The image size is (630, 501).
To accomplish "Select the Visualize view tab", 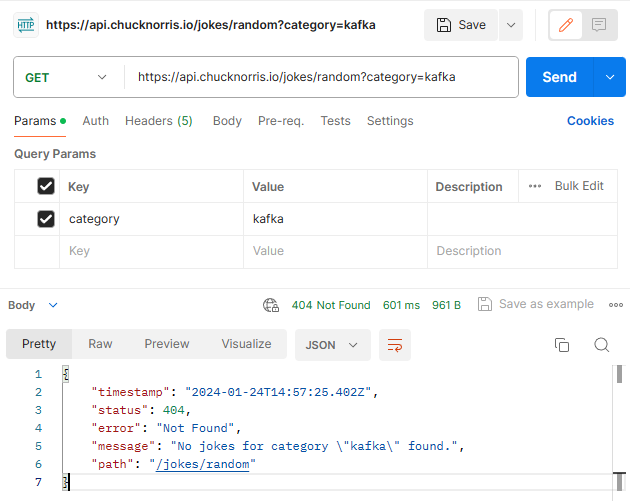I will point(246,344).
